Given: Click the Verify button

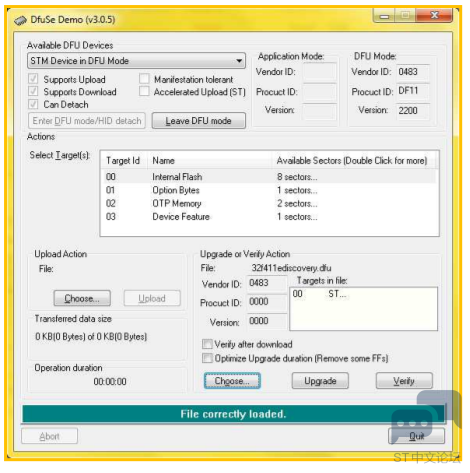Looking at the screenshot, I should click(x=404, y=381).
